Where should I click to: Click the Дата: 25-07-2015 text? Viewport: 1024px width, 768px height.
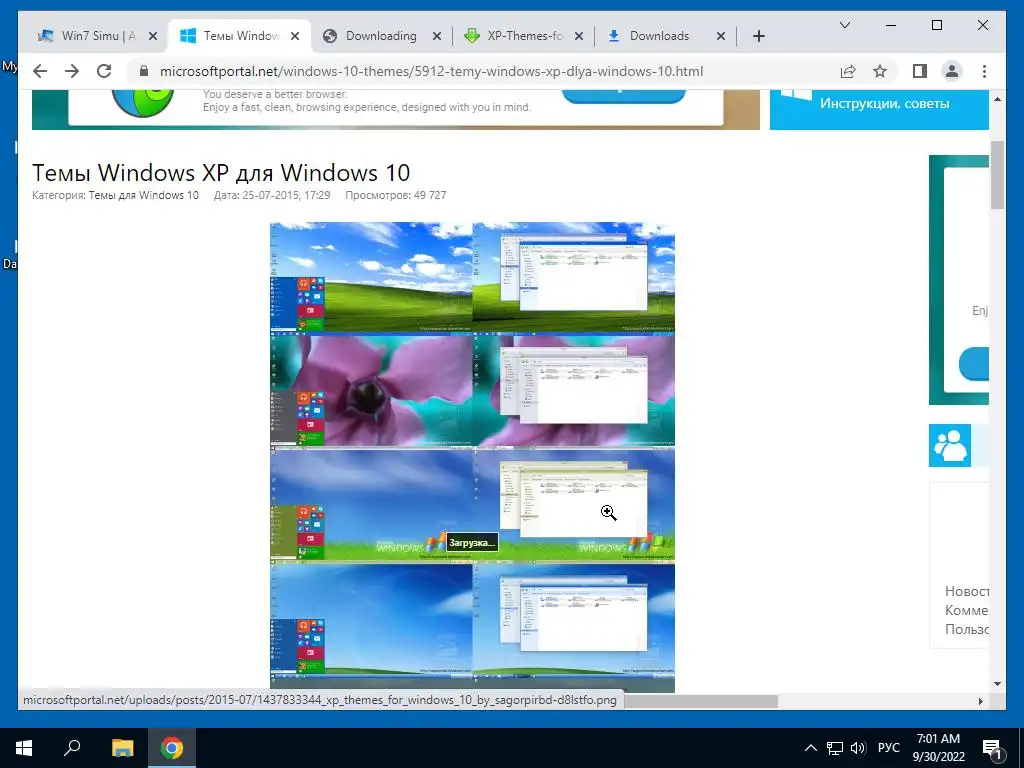click(x=272, y=195)
